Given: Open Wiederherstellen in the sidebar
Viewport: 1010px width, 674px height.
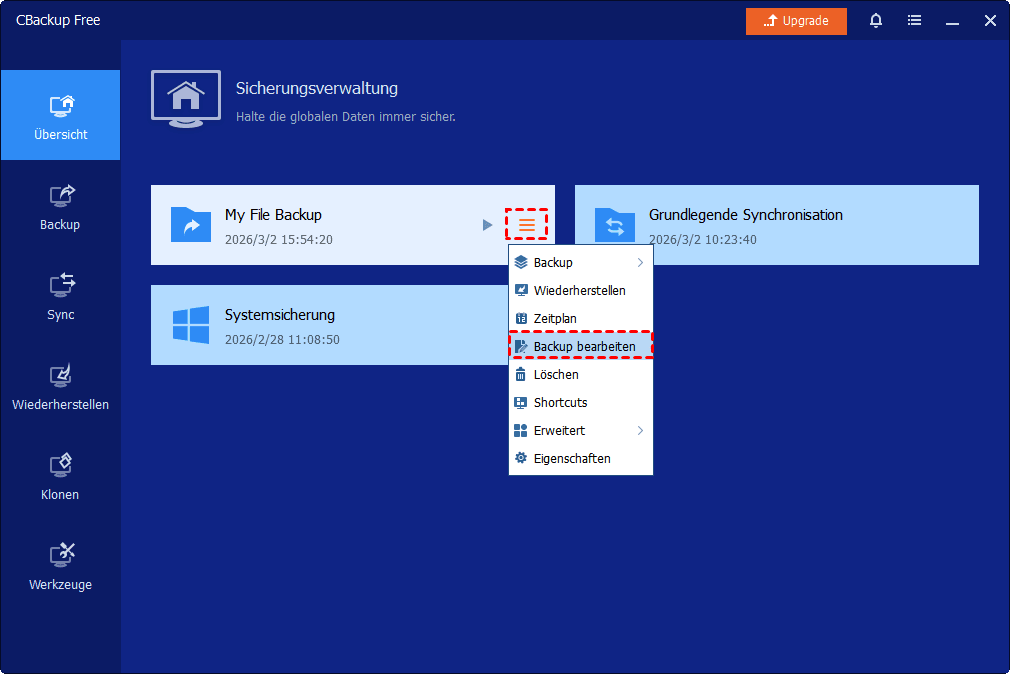Looking at the screenshot, I should 60,386.
